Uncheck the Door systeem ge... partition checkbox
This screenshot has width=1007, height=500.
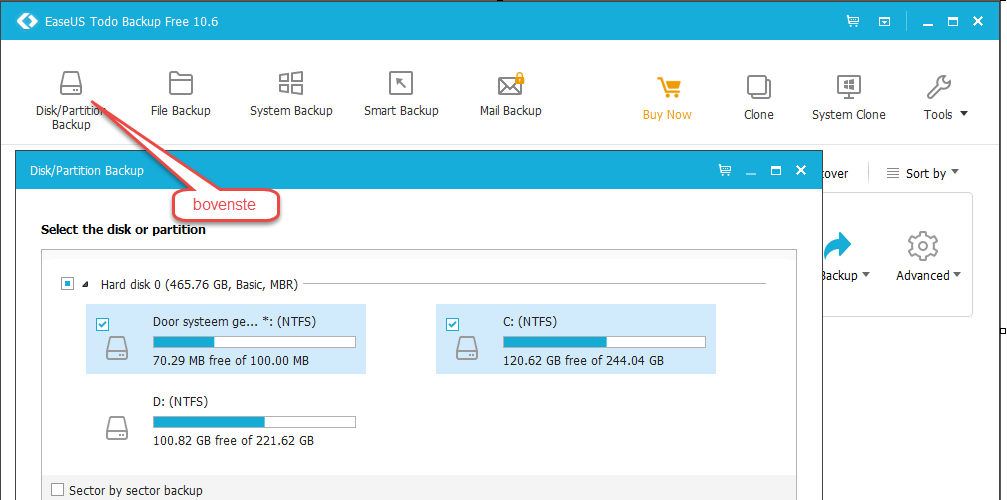point(102,325)
